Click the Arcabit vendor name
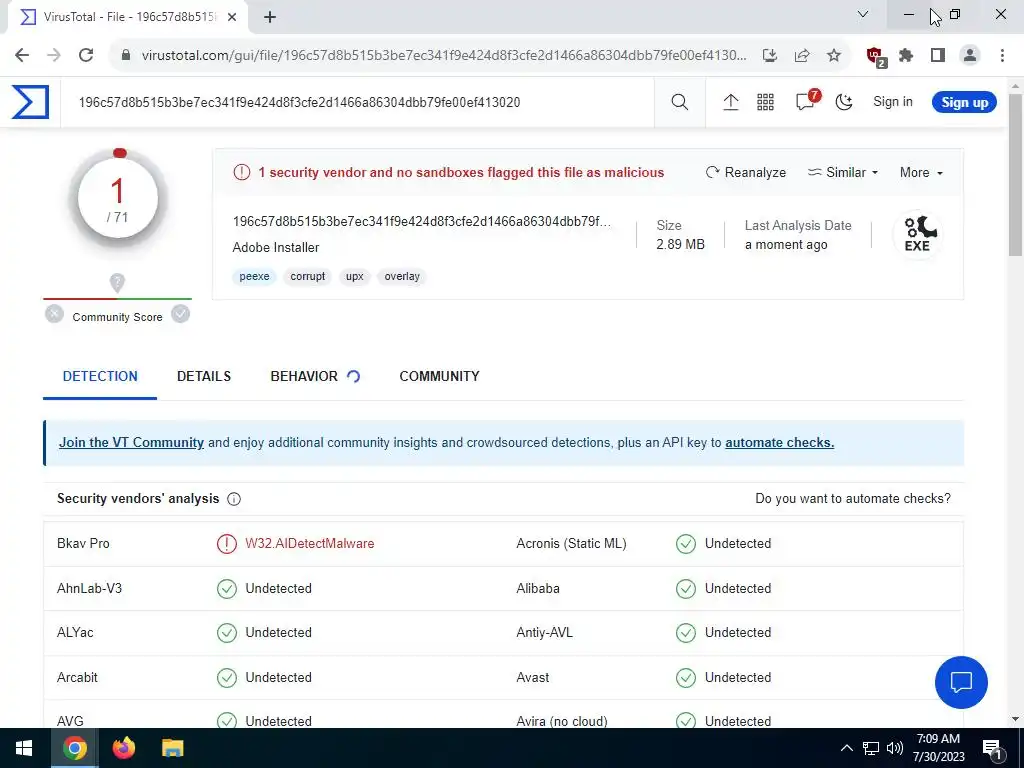The height and width of the screenshot is (768, 1024). tap(77, 677)
